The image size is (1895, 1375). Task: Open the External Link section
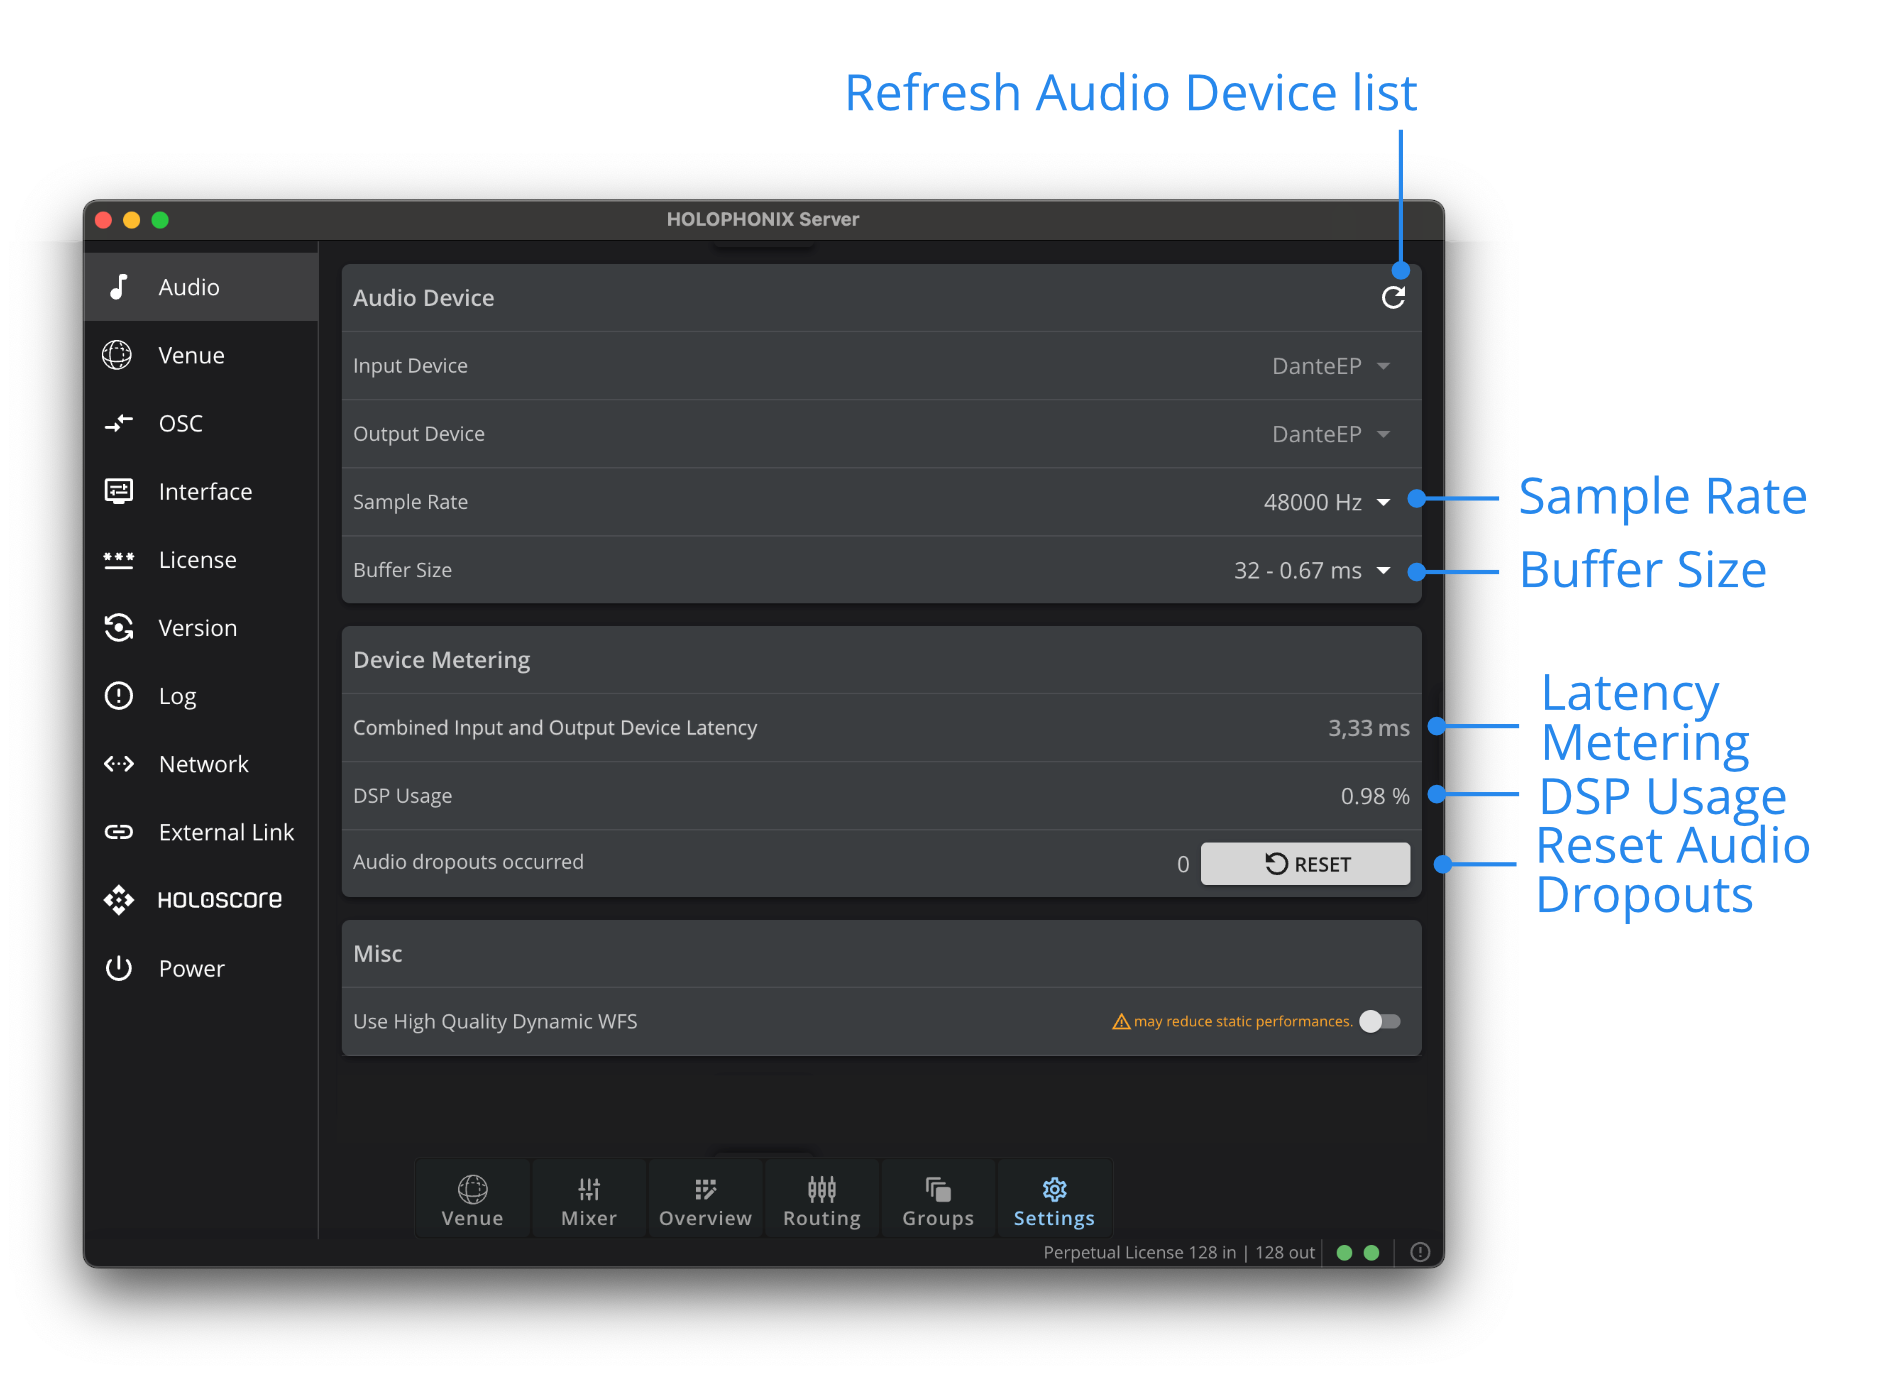[225, 832]
